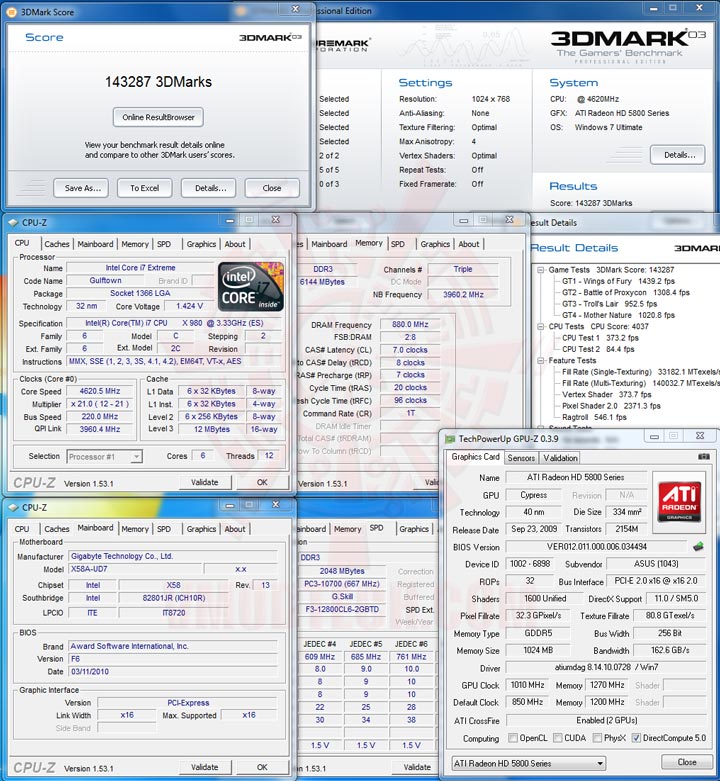
Task: Open Caches tab in the CPU-Z Motherboard window
Action: pos(57,529)
